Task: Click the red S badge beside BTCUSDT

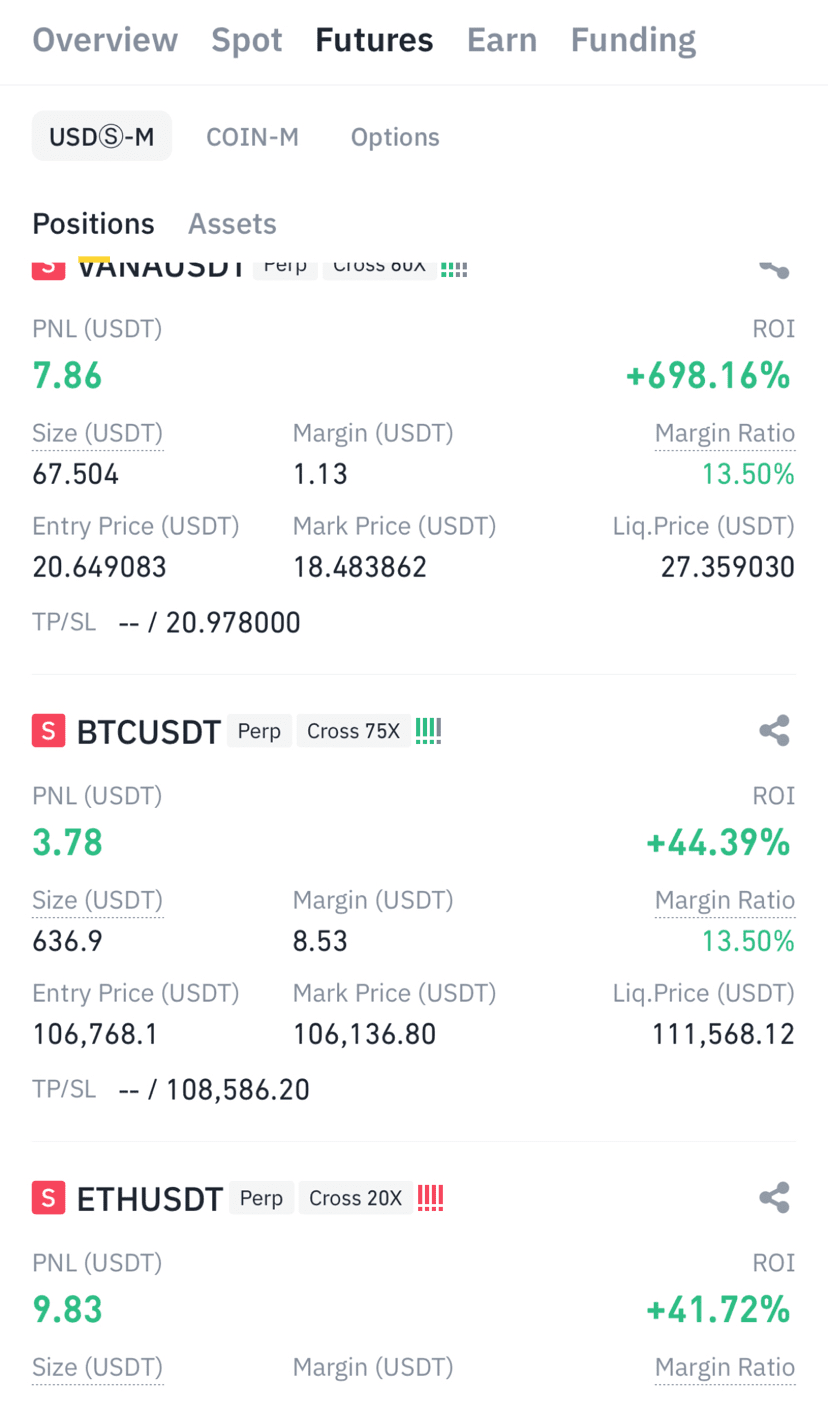Action: [x=48, y=731]
